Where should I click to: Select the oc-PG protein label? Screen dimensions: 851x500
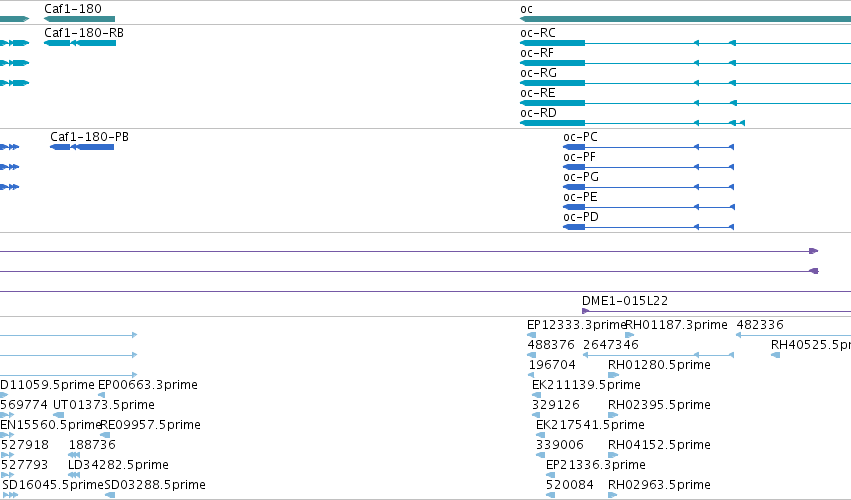tap(581, 177)
